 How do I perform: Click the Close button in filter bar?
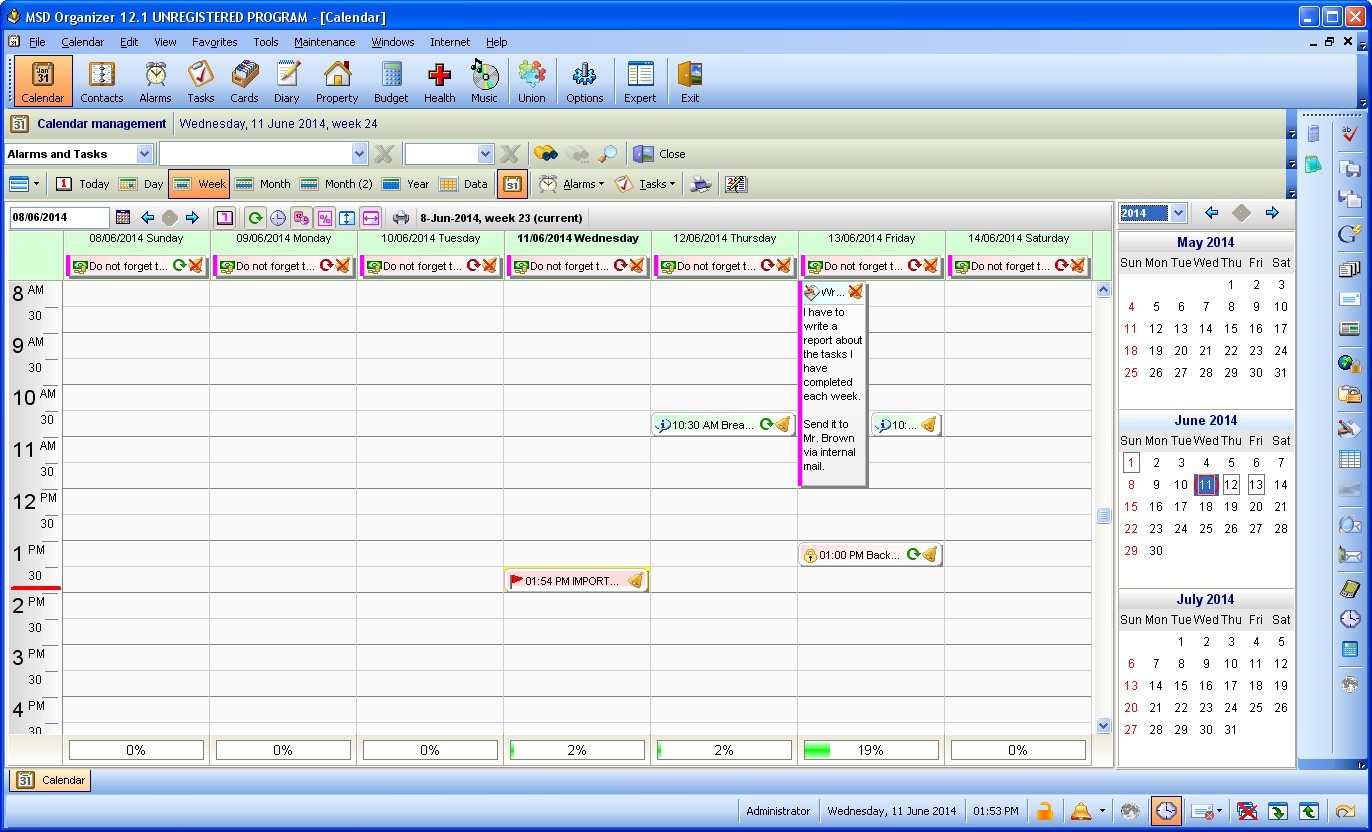coord(660,154)
